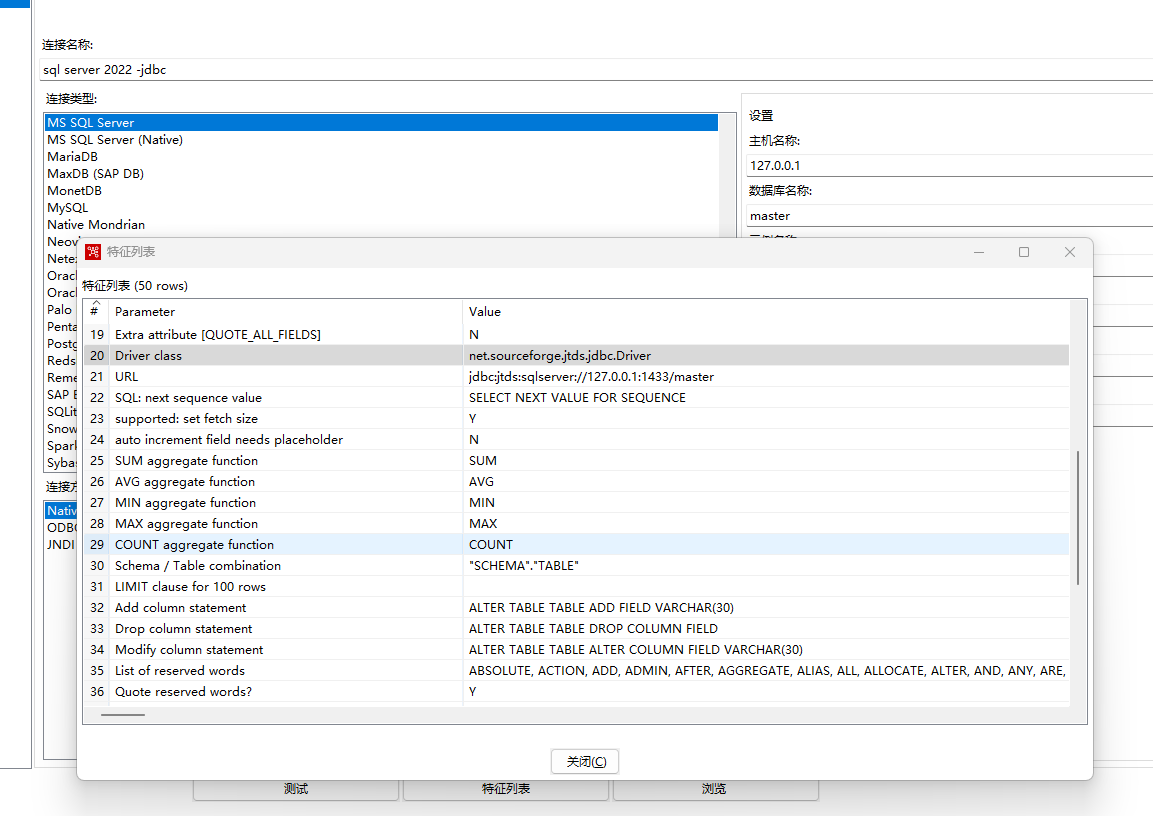Viewport: 1153px width, 816px height.
Task: Select SUM aggregate function row
Action: click(576, 461)
